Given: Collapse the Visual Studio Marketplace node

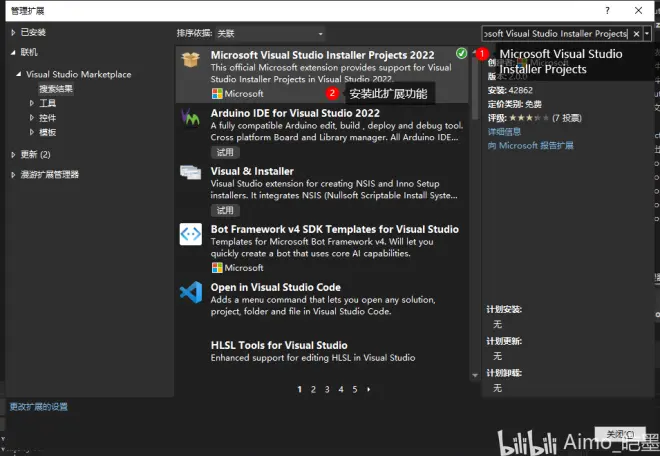Looking at the screenshot, I should [19, 74].
